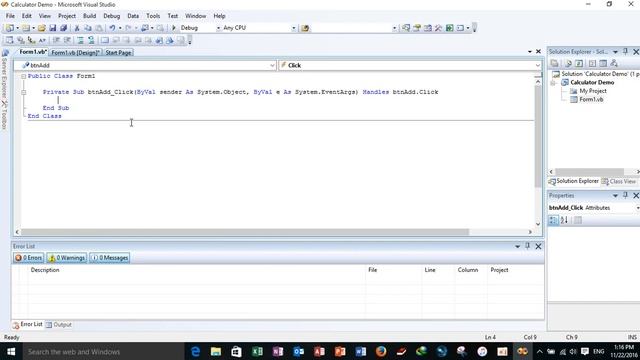Click the Windows Start button
The width and height of the screenshot is (640, 360).
[11, 351]
